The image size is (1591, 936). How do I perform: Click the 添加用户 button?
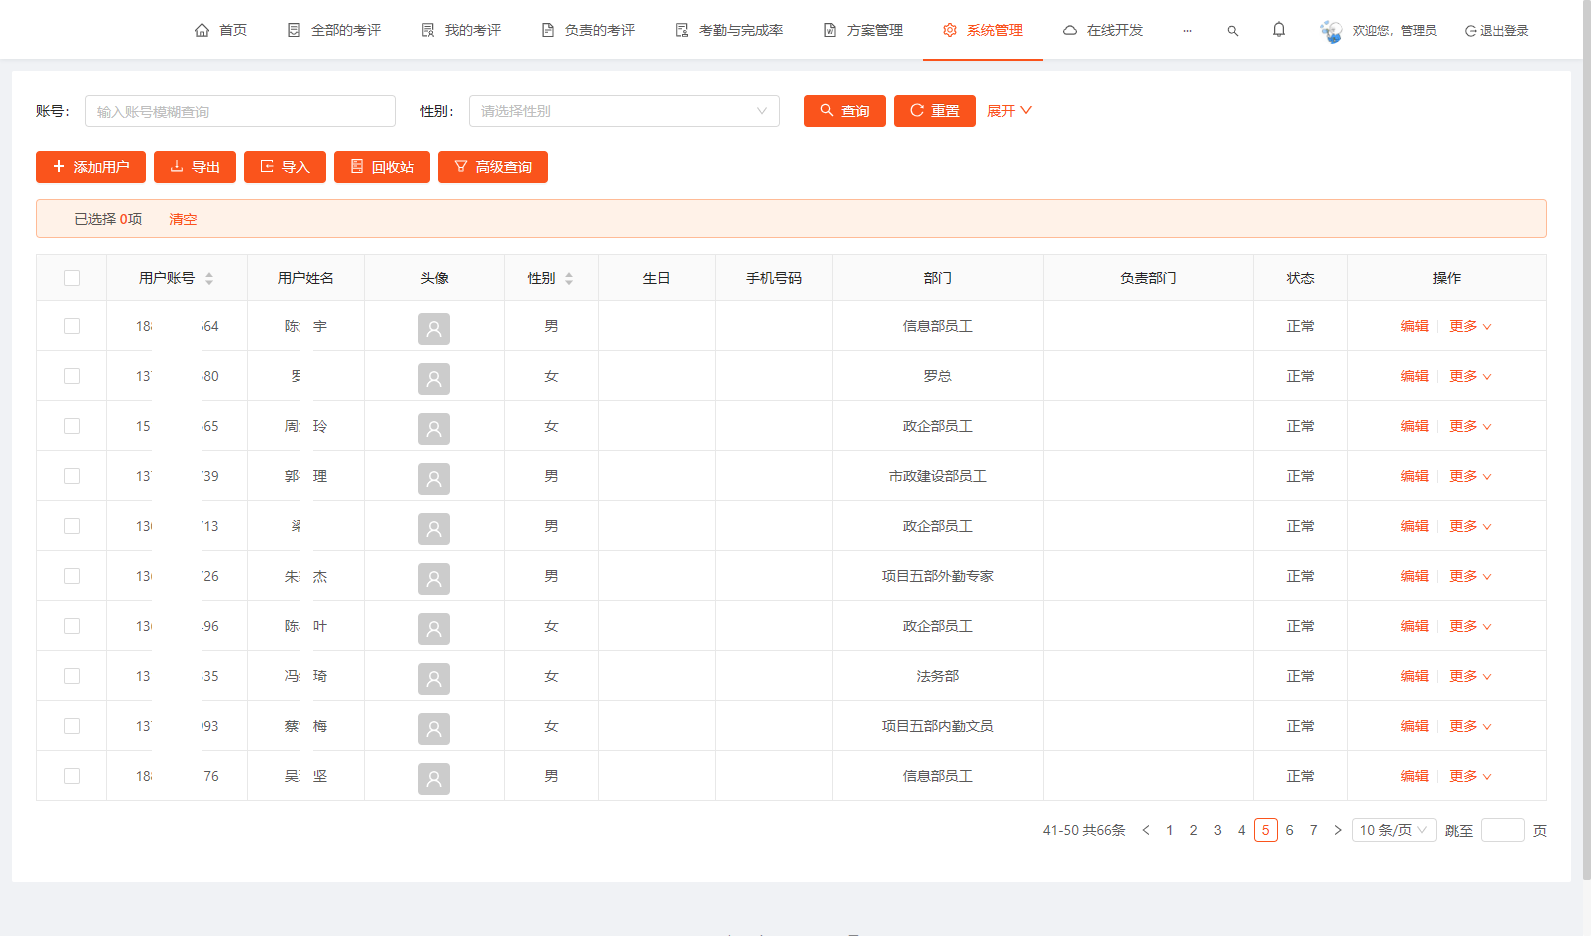pos(90,167)
